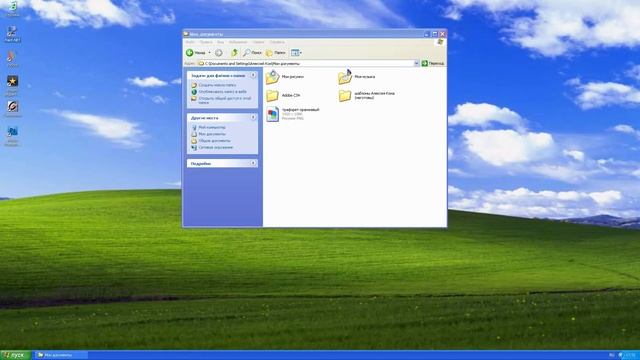This screenshot has height=360, width=640.
Task: Click the Мои рисунки folder name
Action: [293, 77]
